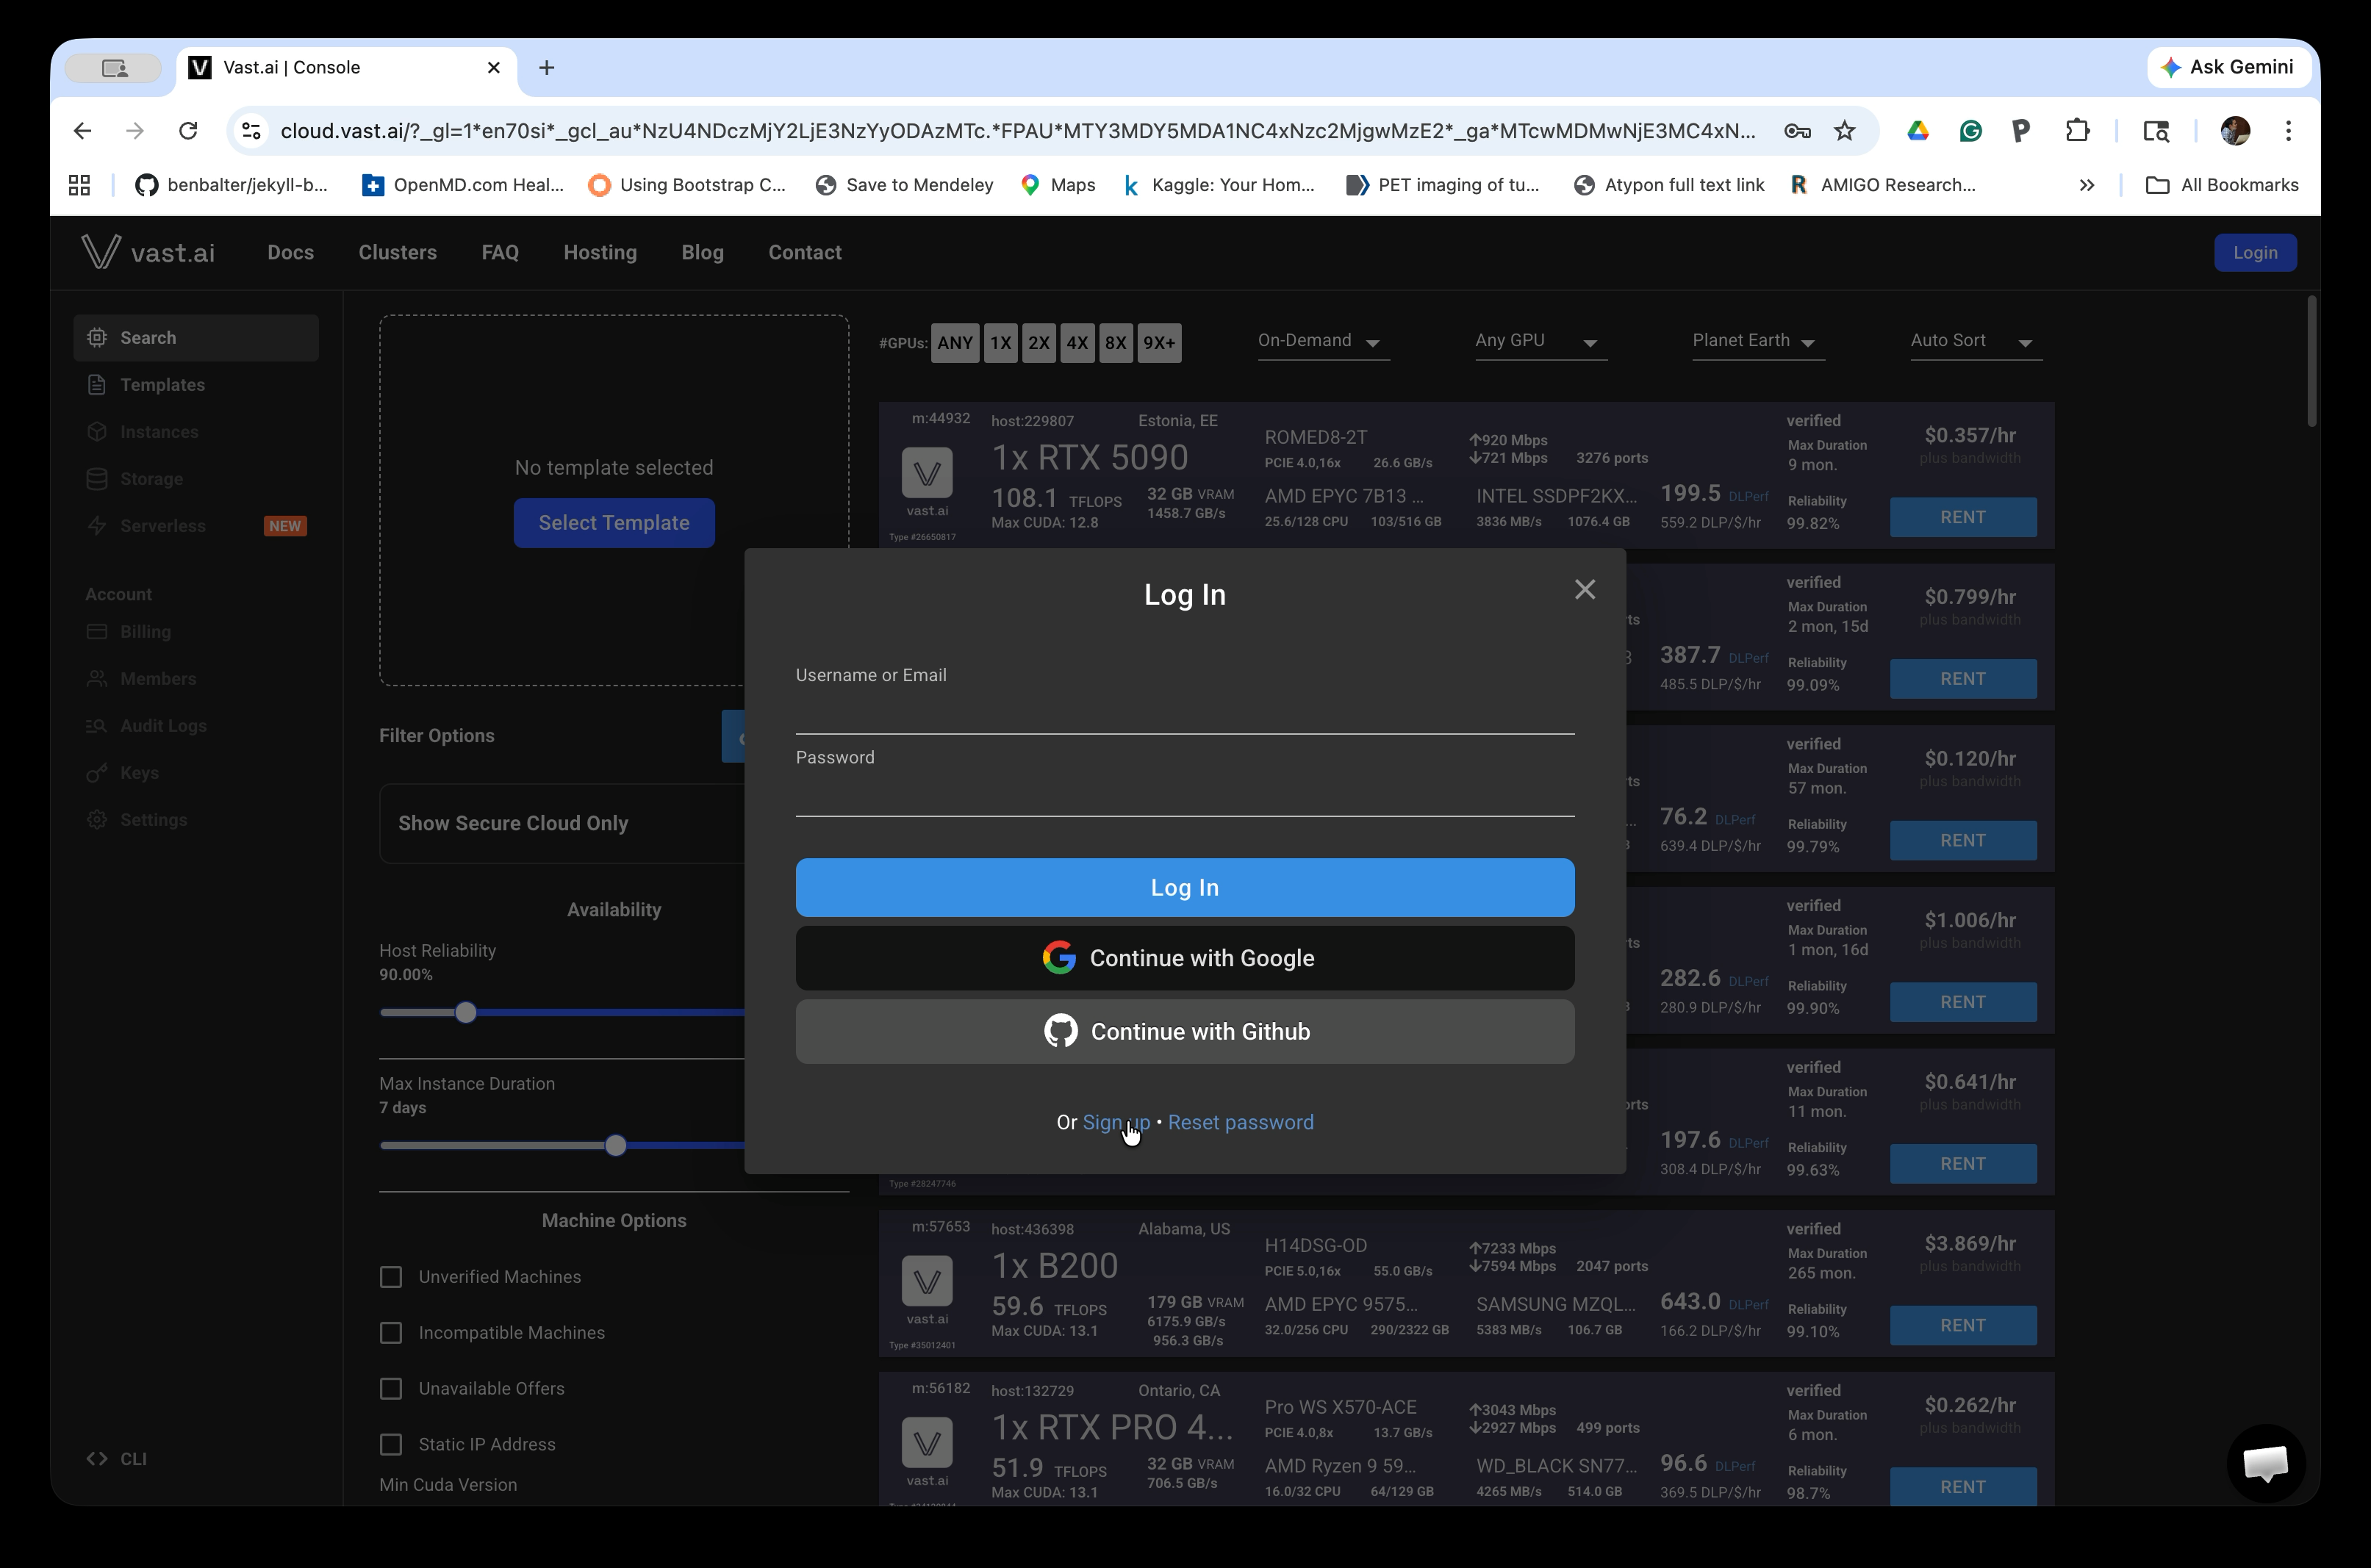Screen dimensions: 2371x1568
Task: Open Audit Logs in the sidebar
Action: click(196, 726)
